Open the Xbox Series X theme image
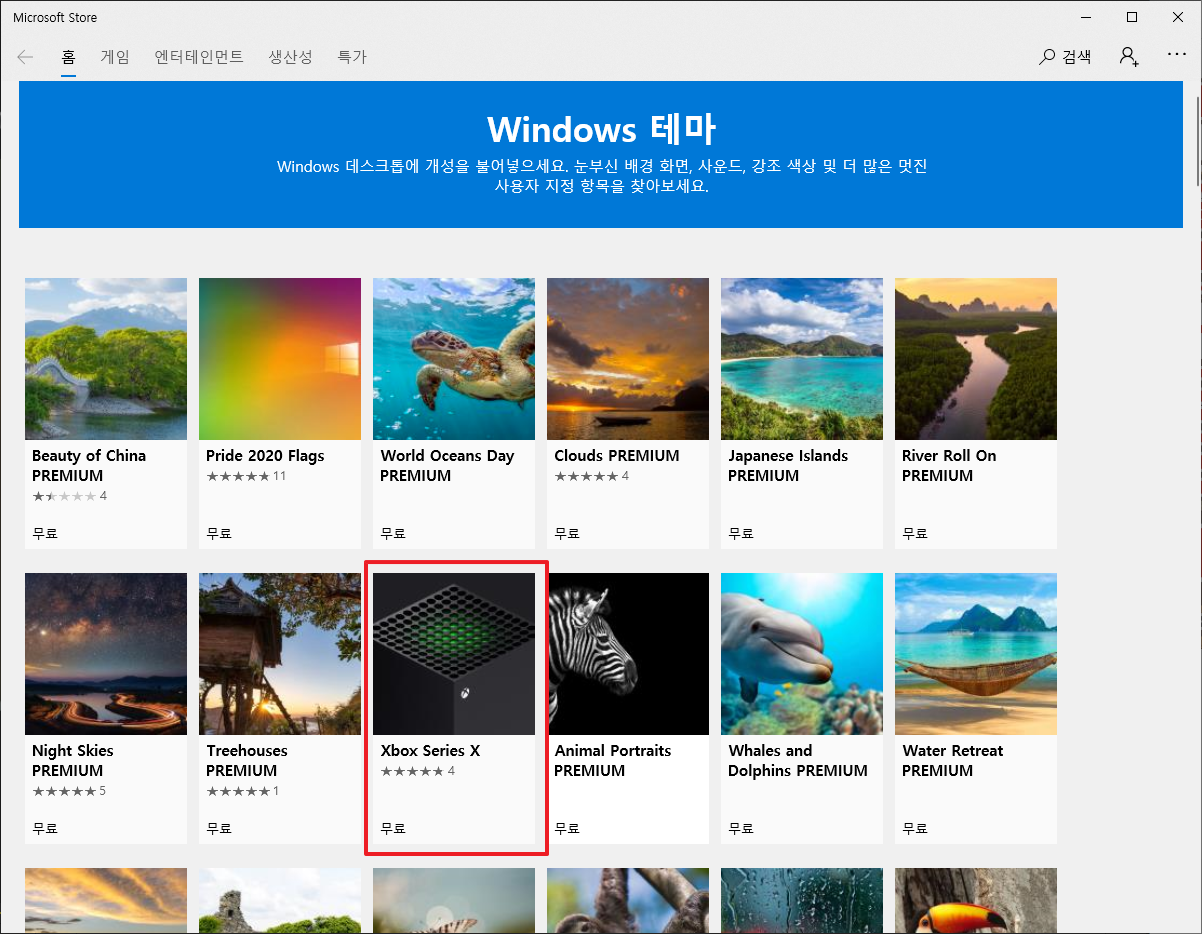 454,654
